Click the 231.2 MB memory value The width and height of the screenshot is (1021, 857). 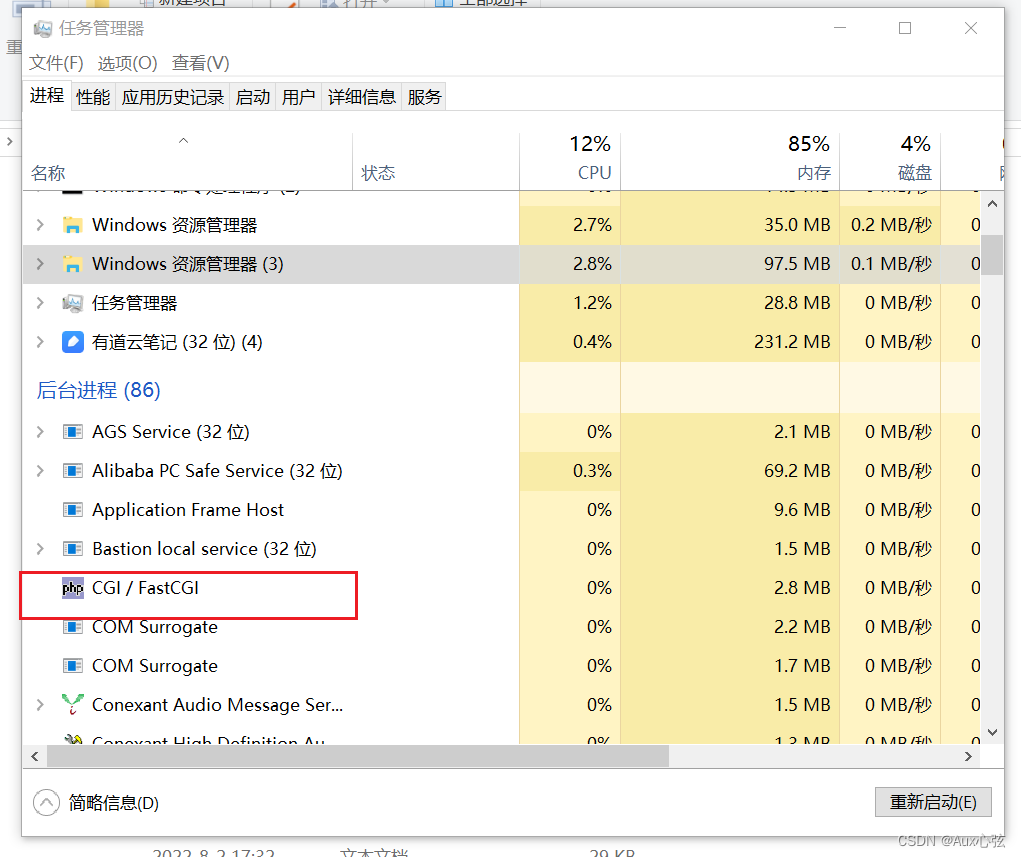point(792,343)
